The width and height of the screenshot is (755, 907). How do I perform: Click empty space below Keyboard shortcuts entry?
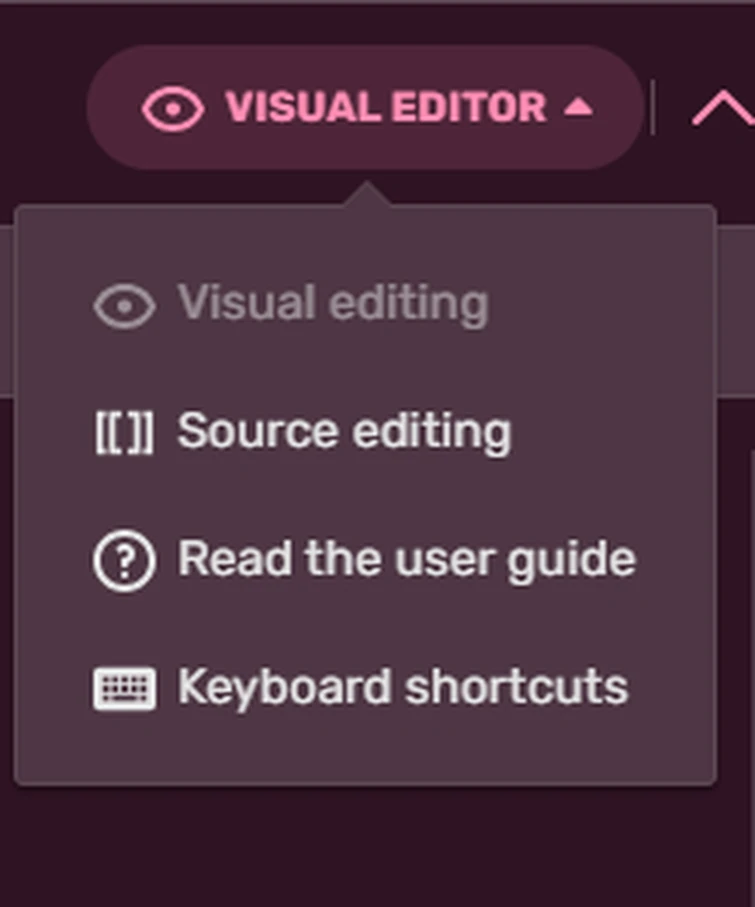click(365, 755)
